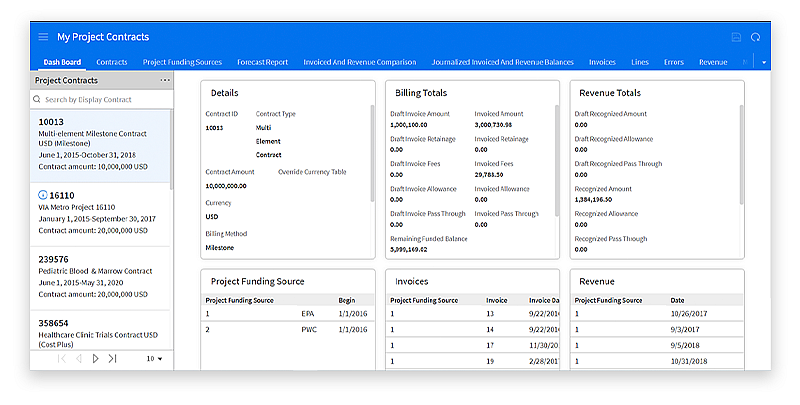
Task: Switch to the Errors tab
Action: [x=674, y=62]
